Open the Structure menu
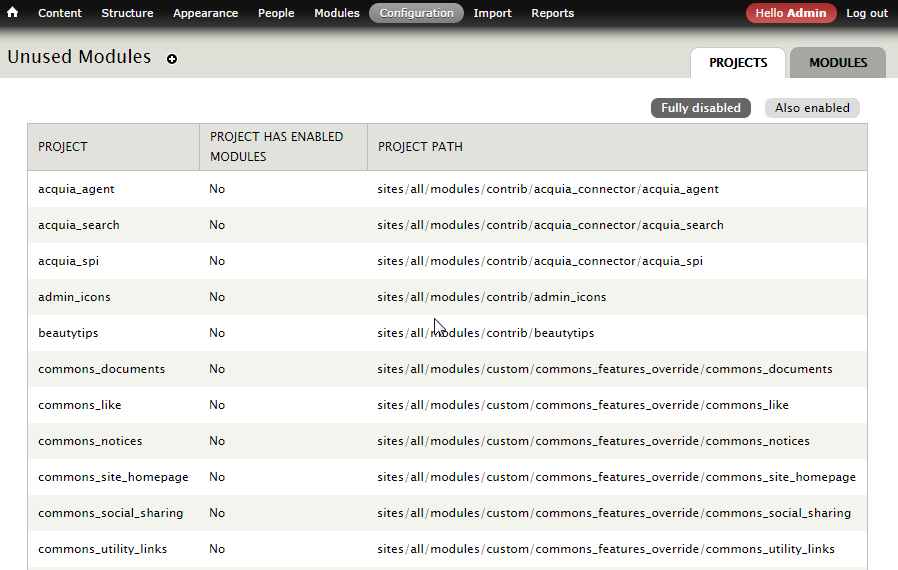Viewport: 898px width, 570px height. click(127, 13)
